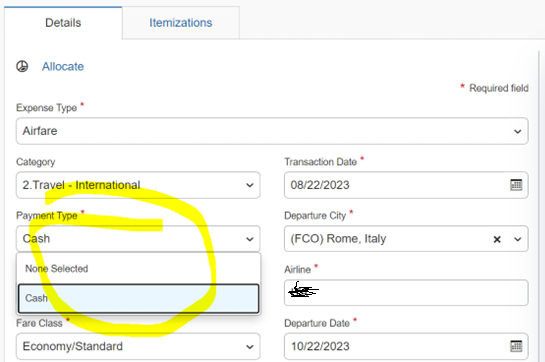Open the Category dropdown

coord(138,185)
